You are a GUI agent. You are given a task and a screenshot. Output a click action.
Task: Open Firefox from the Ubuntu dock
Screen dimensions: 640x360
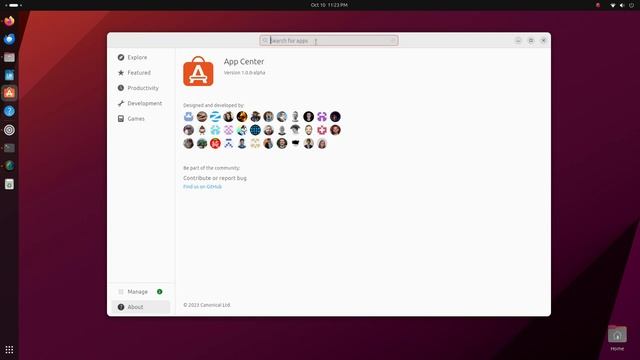pos(9,20)
